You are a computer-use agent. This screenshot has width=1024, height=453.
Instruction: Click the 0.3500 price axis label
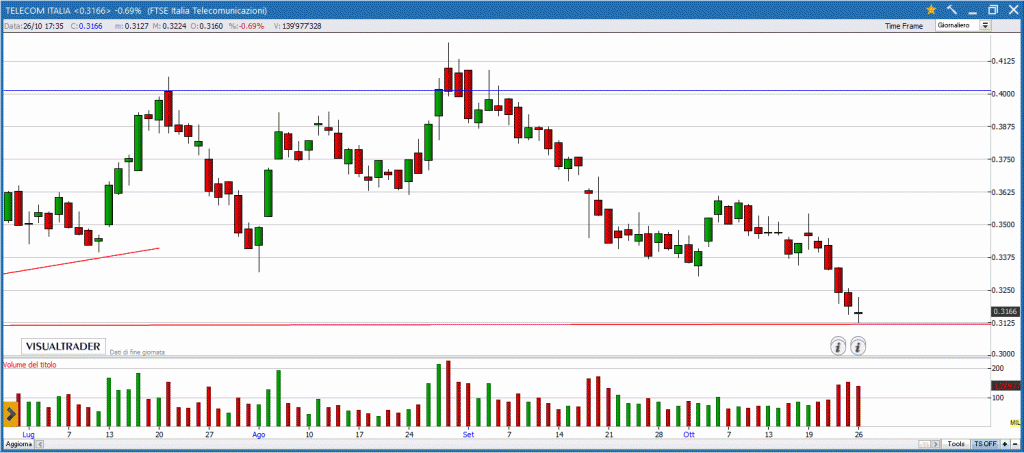point(1002,225)
